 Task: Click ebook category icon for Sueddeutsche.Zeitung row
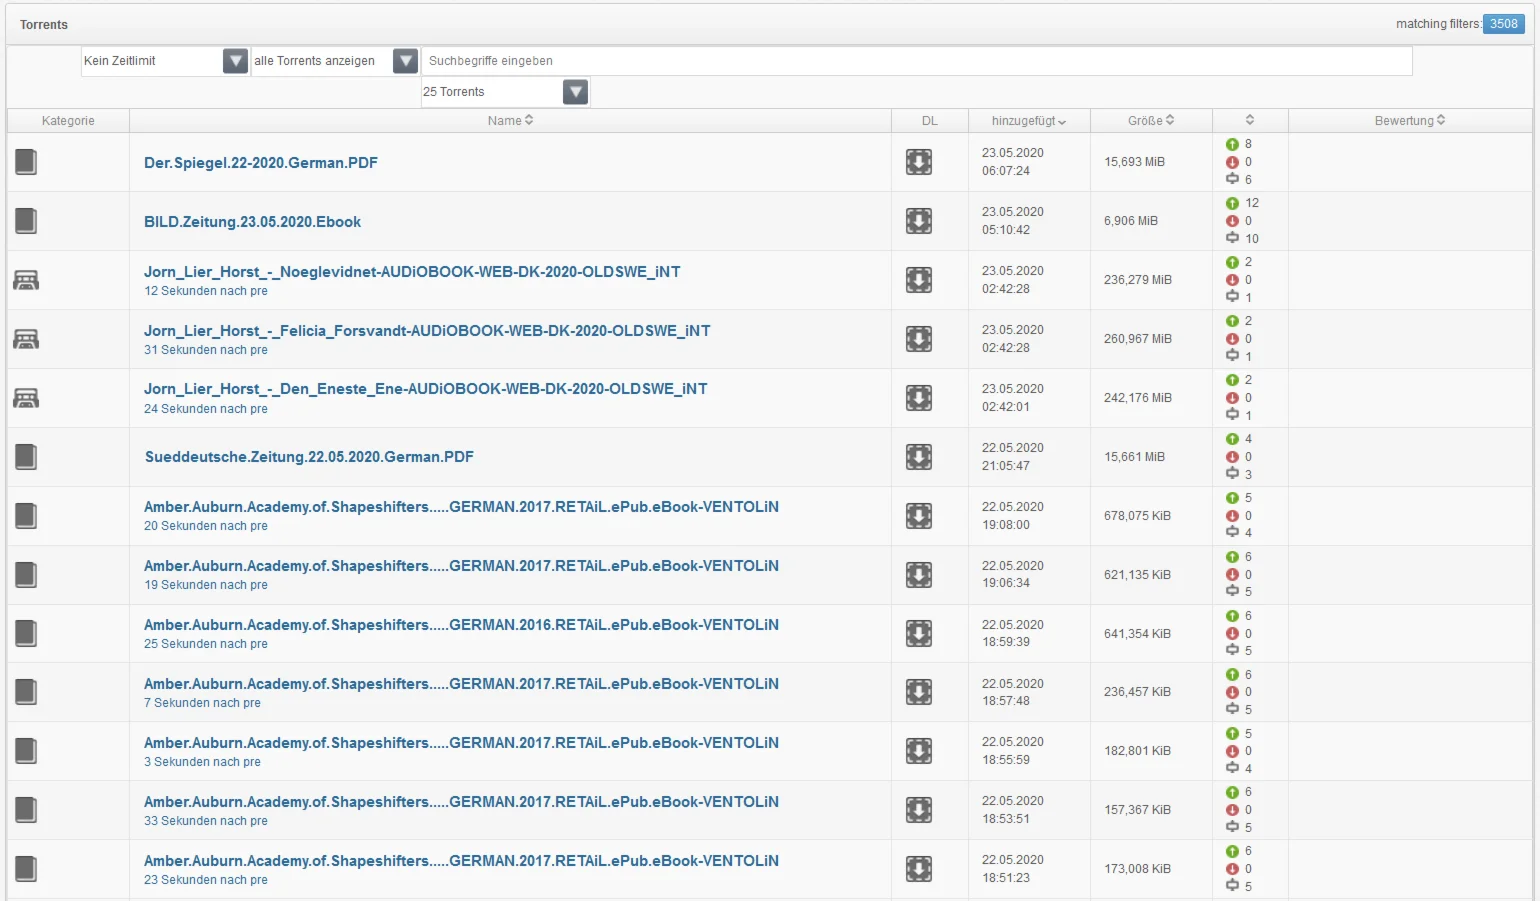click(26, 457)
